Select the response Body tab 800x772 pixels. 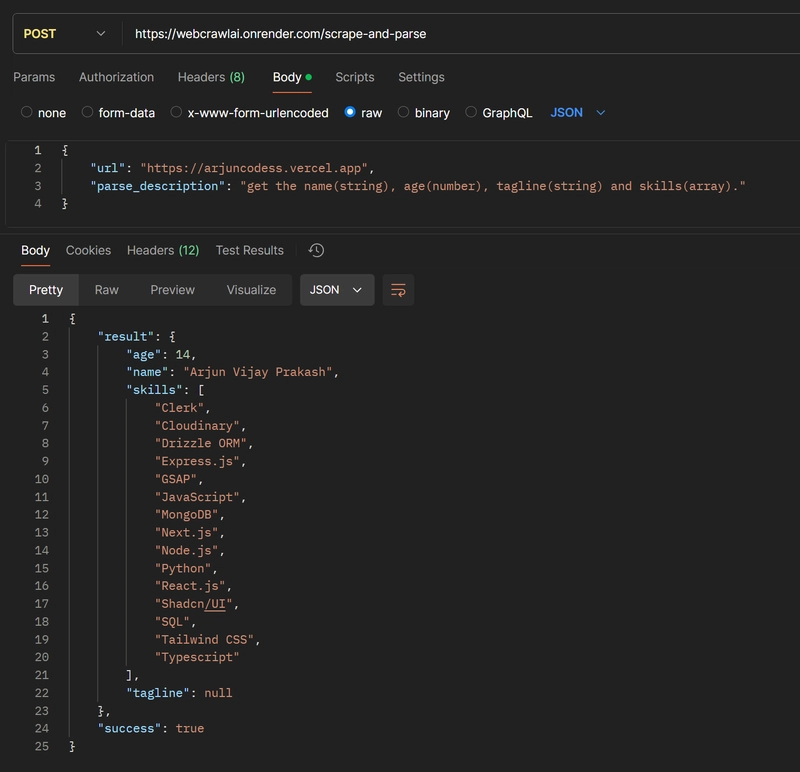35,251
